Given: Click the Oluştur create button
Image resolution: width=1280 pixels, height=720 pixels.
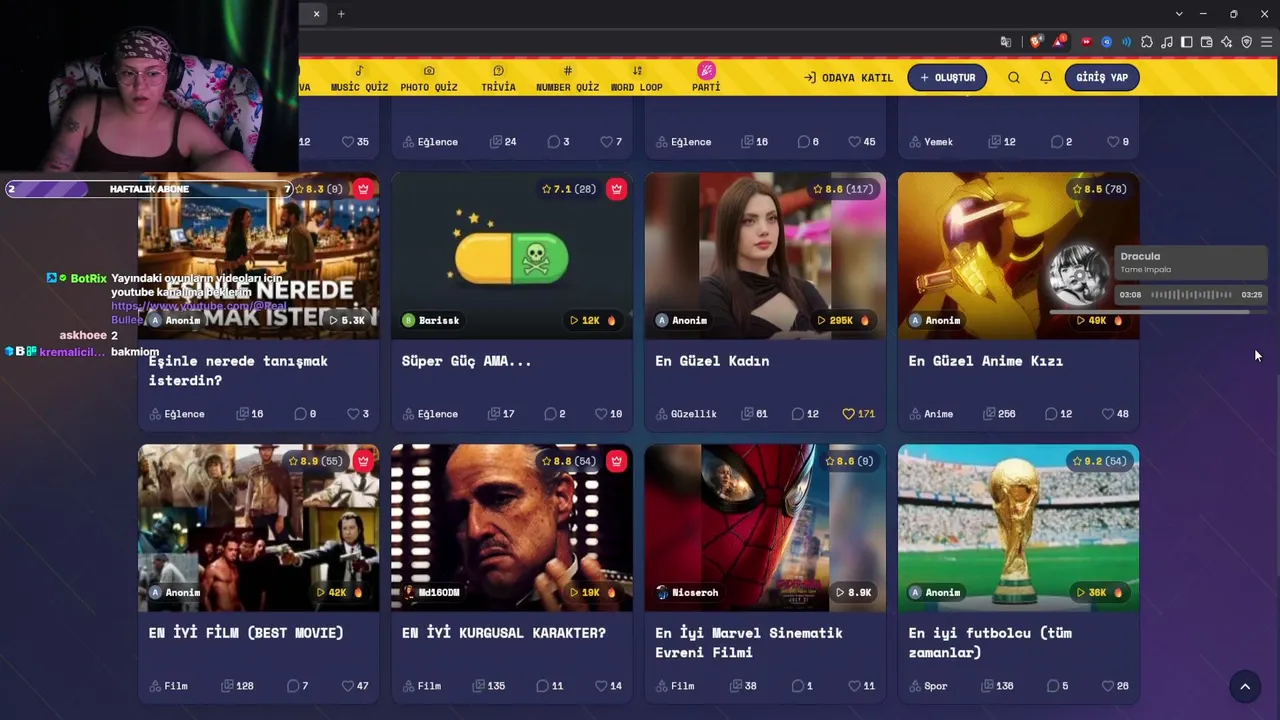Looking at the screenshot, I should click(x=947, y=77).
